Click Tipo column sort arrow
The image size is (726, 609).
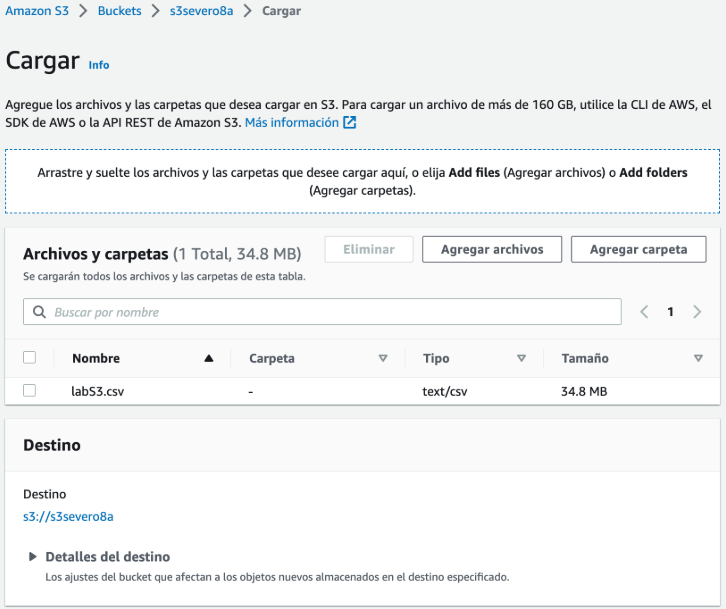point(521,358)
